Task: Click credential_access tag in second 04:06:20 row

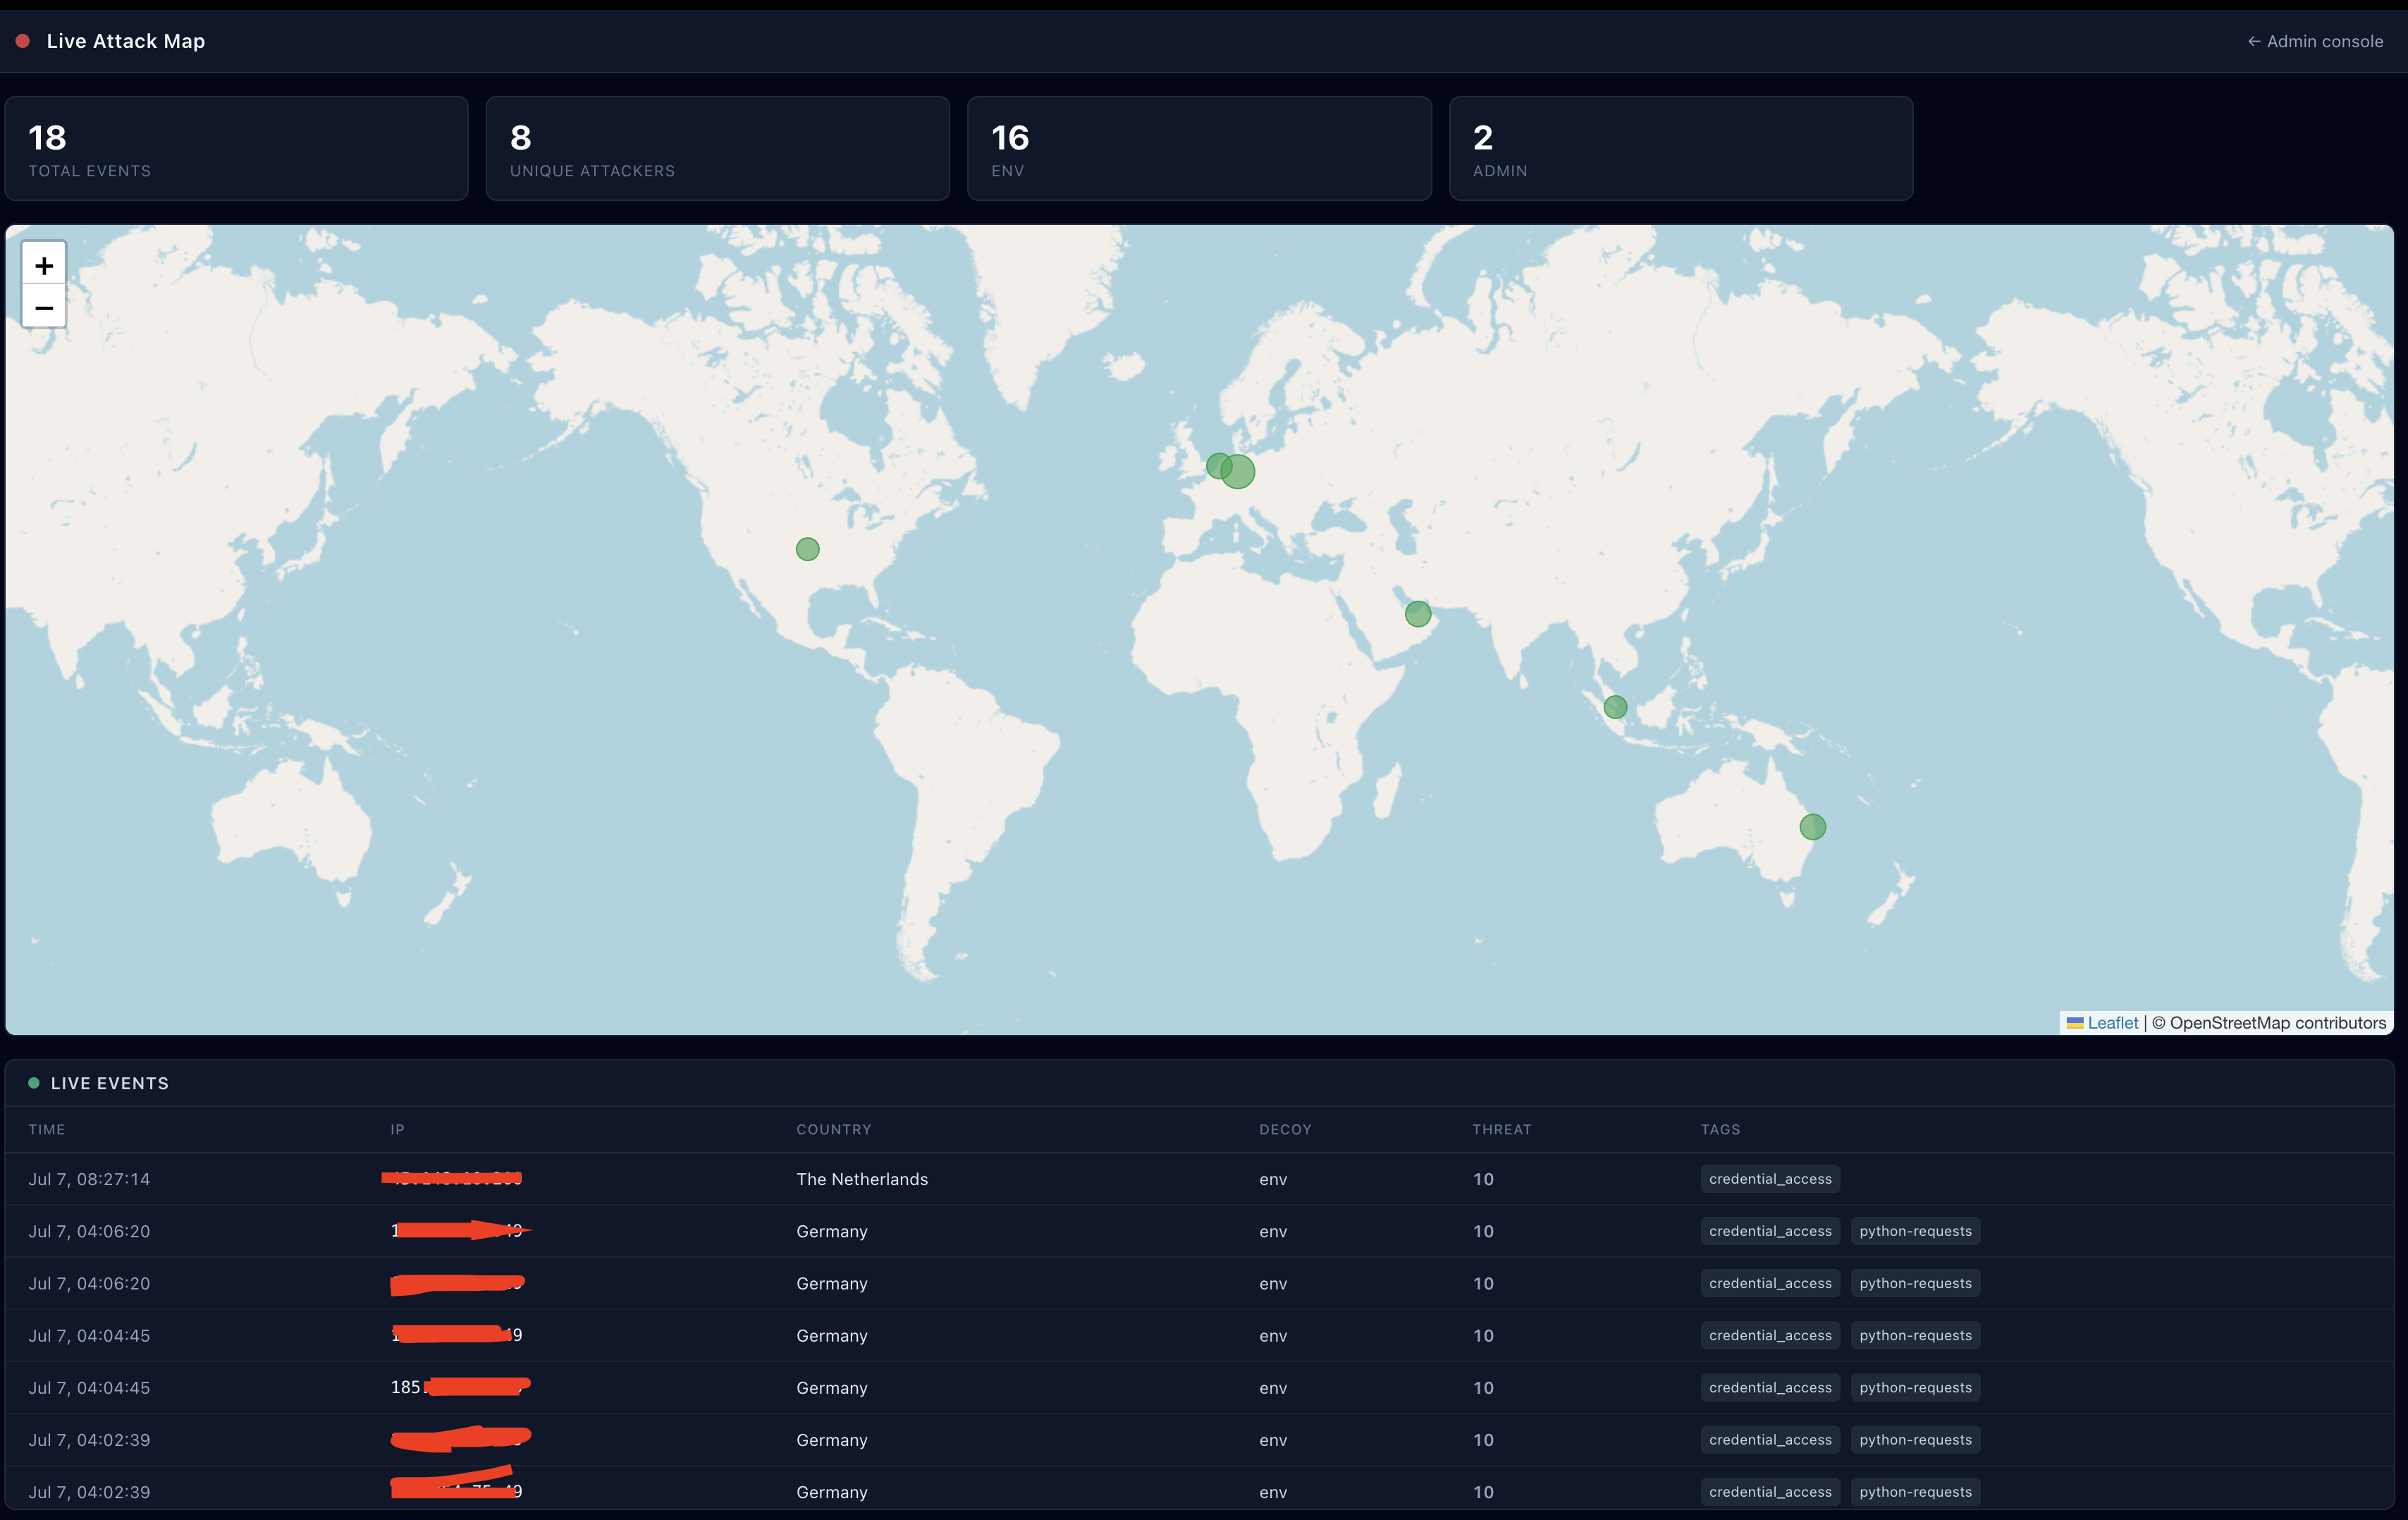Action: coord(1770,1283)
